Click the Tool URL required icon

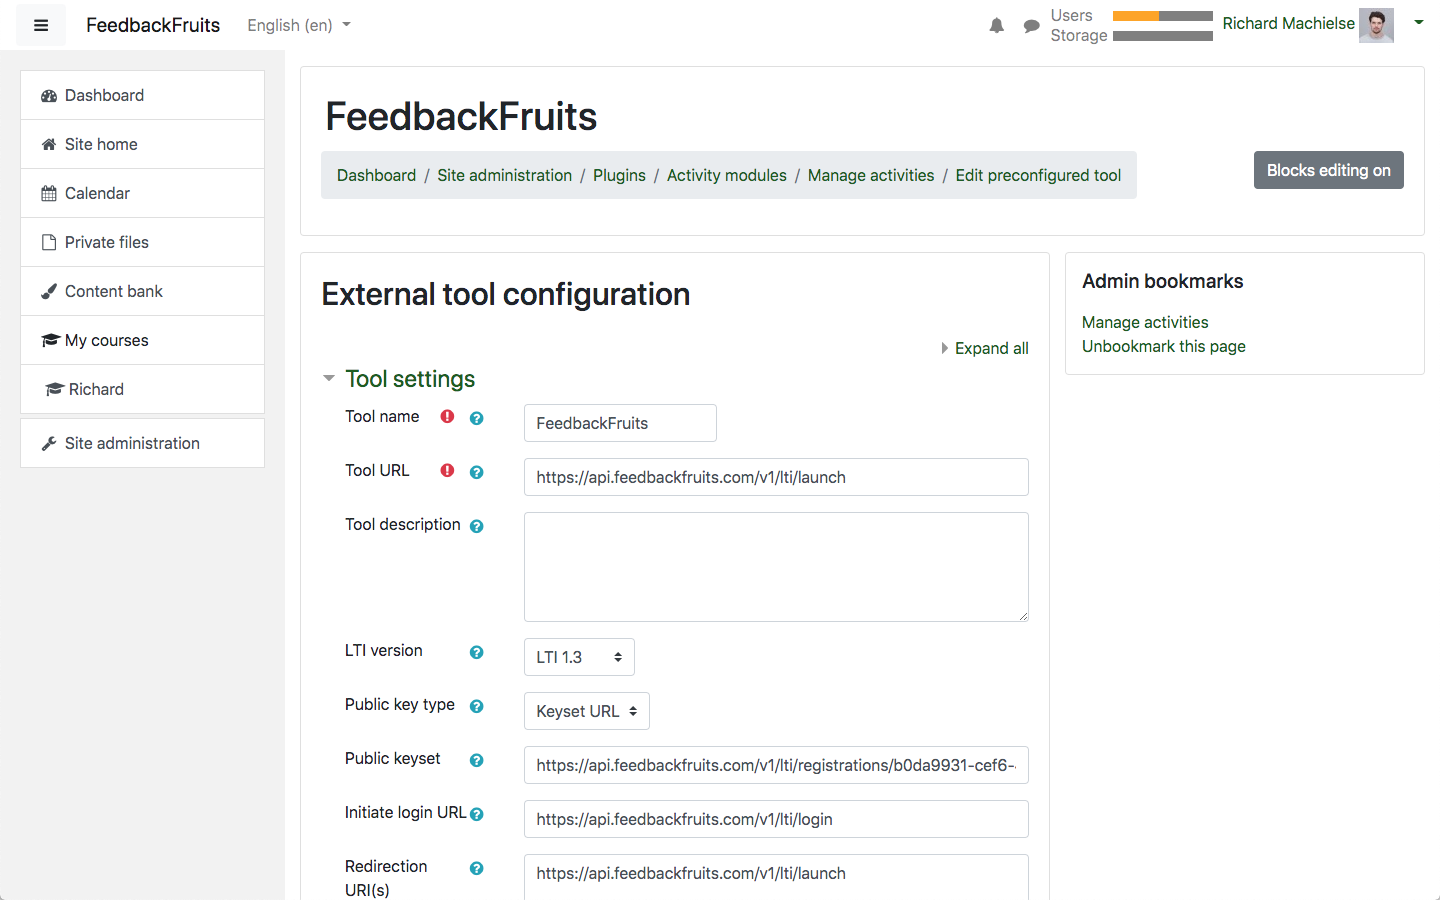pos(447,471)
